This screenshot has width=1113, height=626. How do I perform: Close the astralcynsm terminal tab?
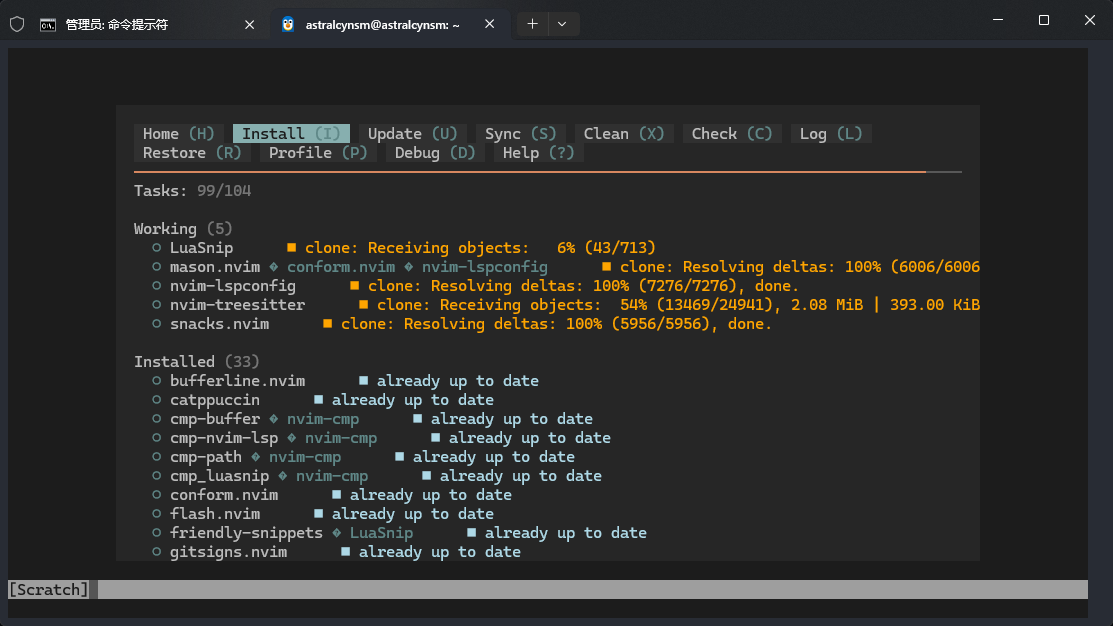point(490,24)
